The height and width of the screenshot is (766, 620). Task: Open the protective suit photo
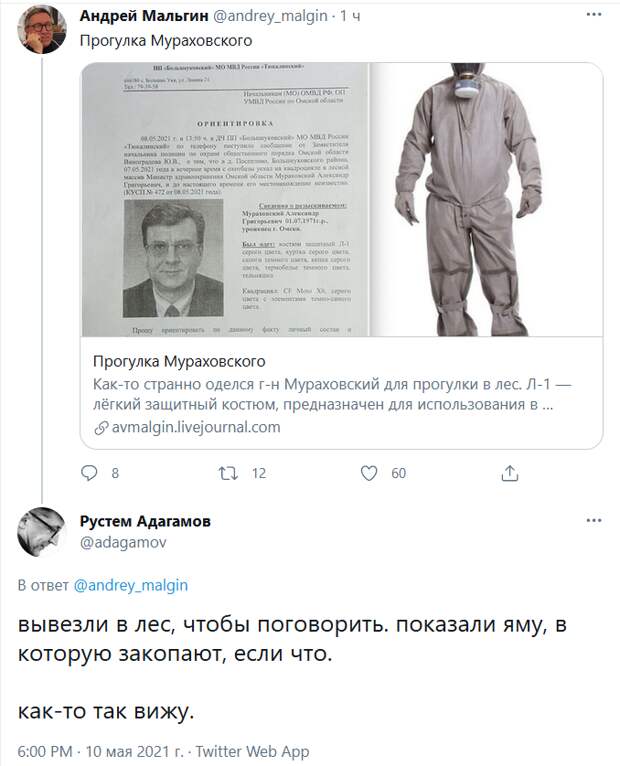click(x=486, y=199)
